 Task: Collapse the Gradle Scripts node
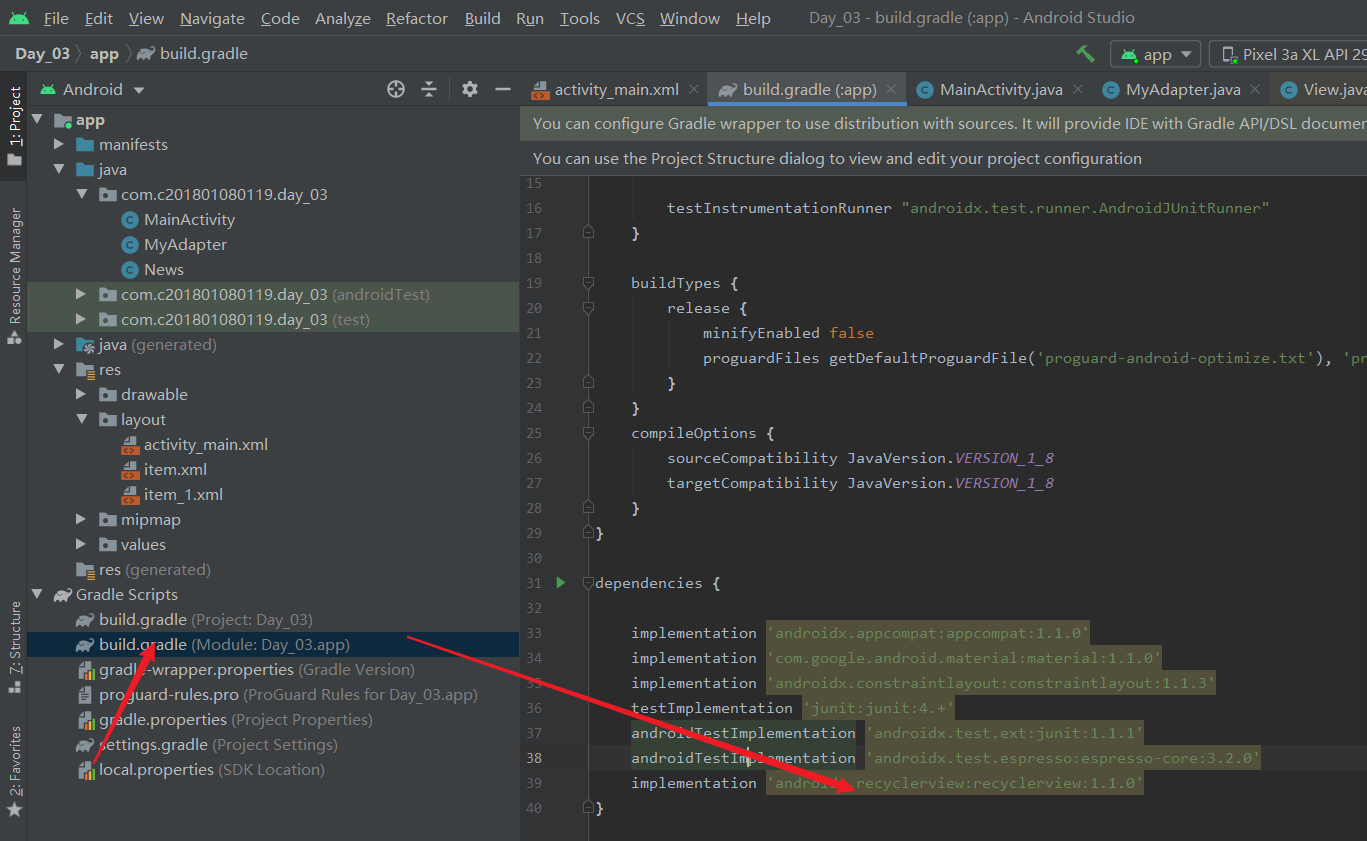coord(38,595)
